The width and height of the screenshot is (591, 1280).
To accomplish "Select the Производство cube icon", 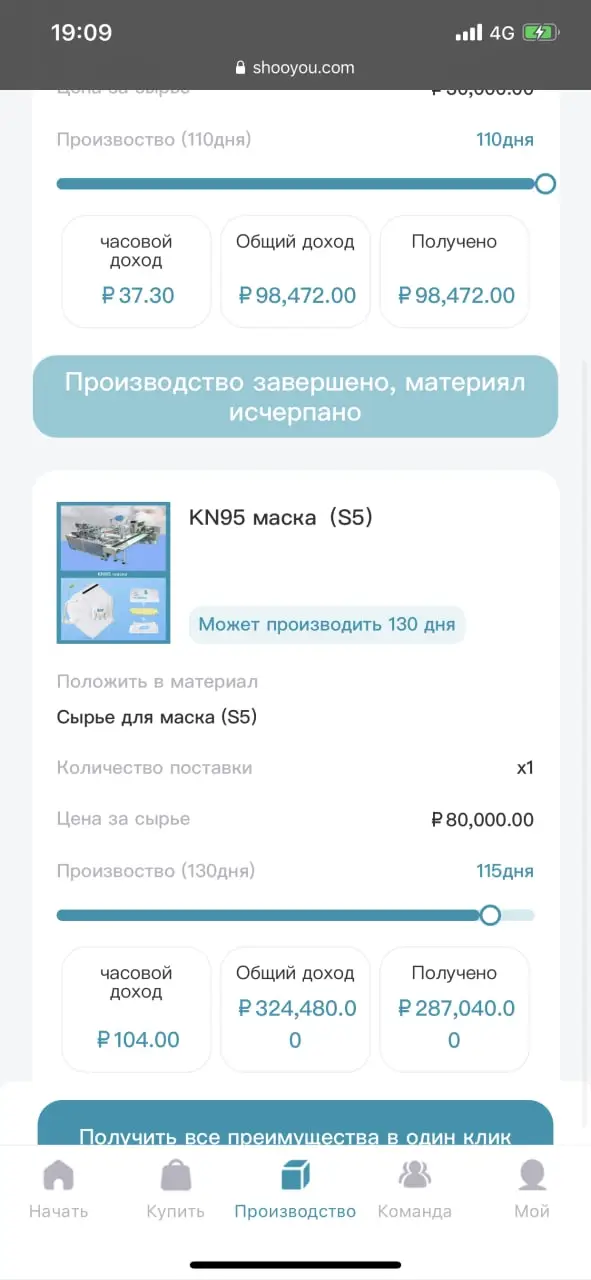I will click(295, 1175).
